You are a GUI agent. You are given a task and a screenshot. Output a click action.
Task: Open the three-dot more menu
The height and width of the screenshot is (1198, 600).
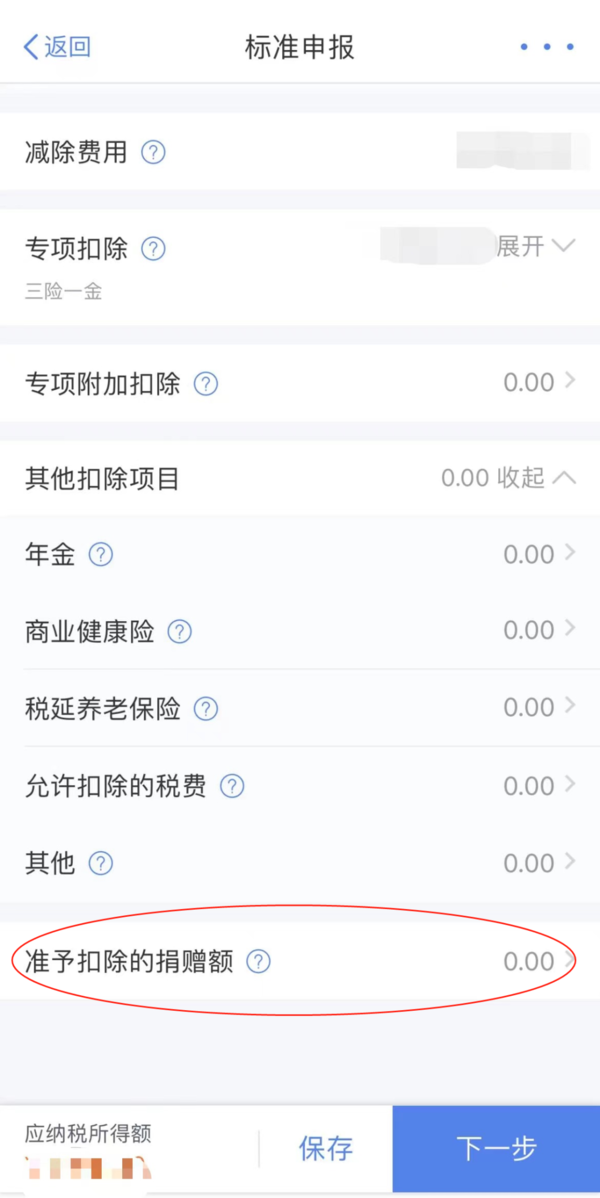click(546, 47)
